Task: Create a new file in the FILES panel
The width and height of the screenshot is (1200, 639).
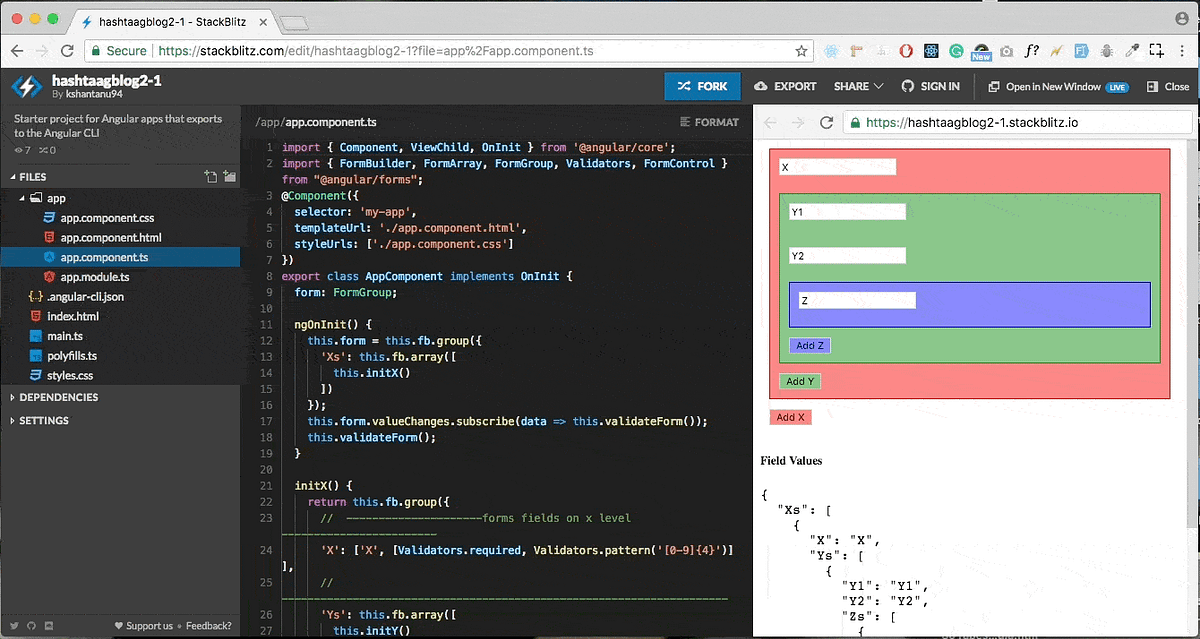Action: (x=213, y=176)
